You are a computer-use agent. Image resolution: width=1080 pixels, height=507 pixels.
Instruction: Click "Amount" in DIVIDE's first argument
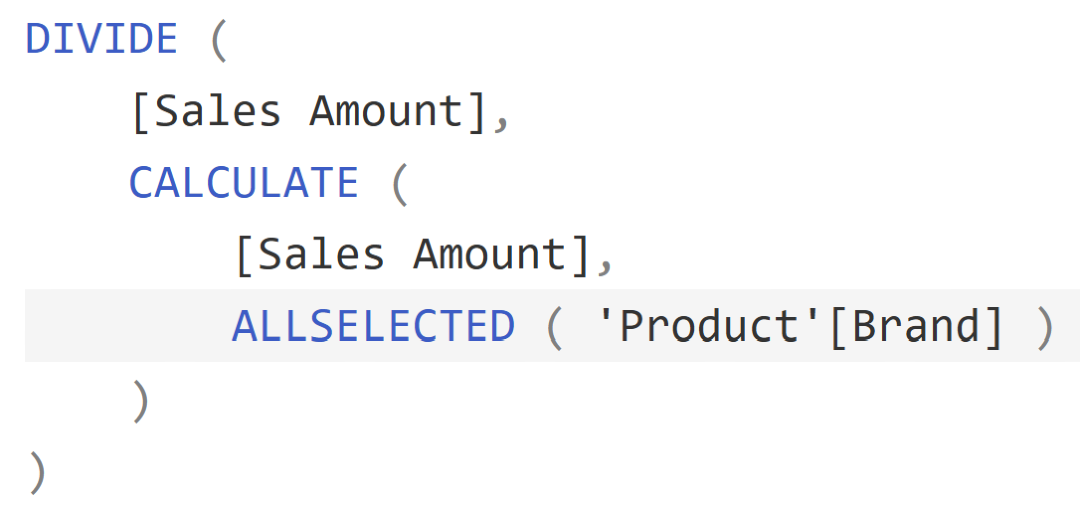387,111
